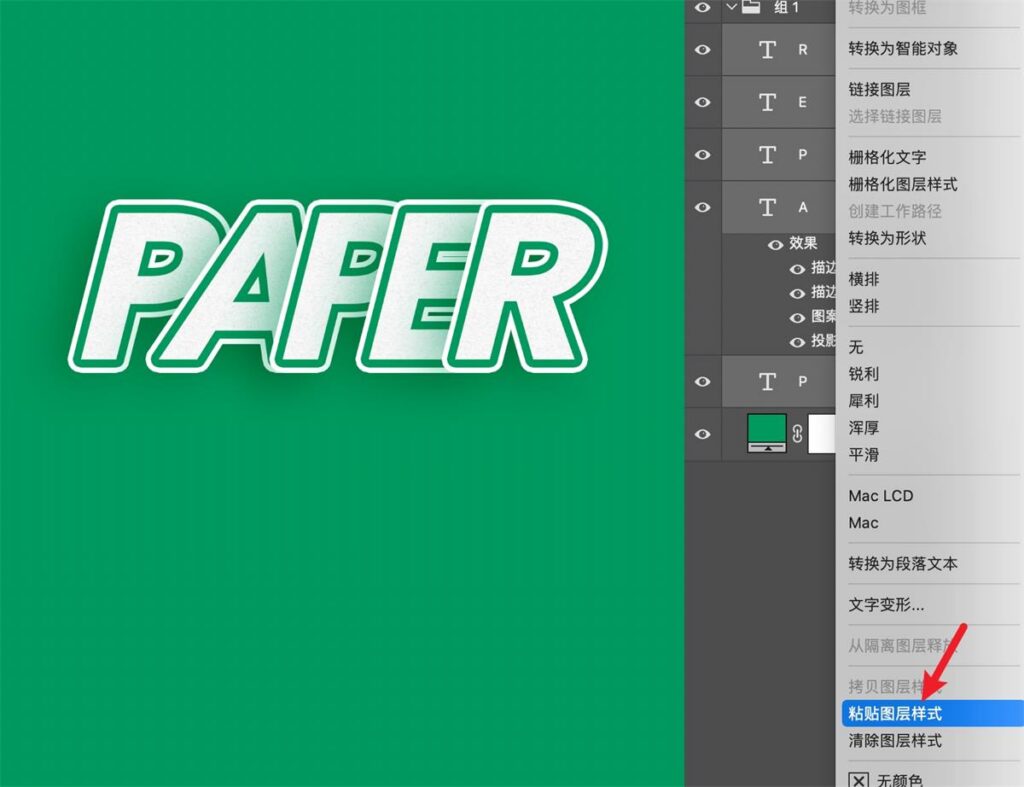Click highlighted 粘贴图层样式 menu item
The image size is (1024, 787).
click(933, 713)
